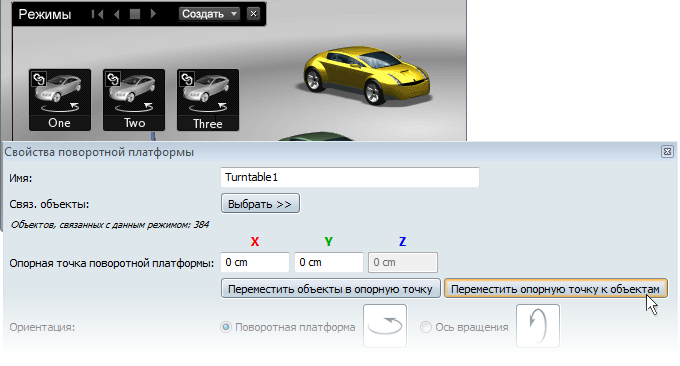The image size is (680, 366).
Task: Click Переместить объекты в опорную точку
Action: [330, 289]
